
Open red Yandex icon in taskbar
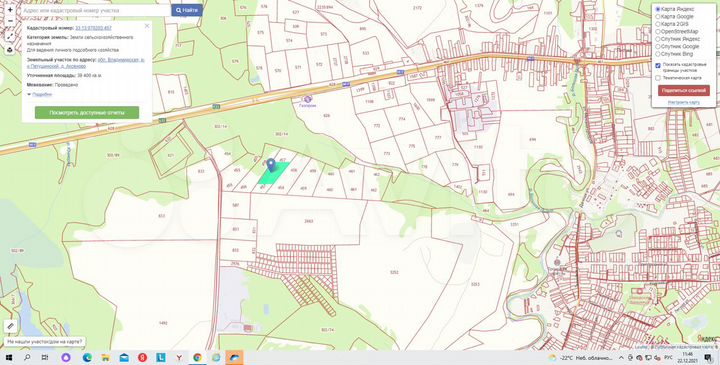(x=142, y=358)
